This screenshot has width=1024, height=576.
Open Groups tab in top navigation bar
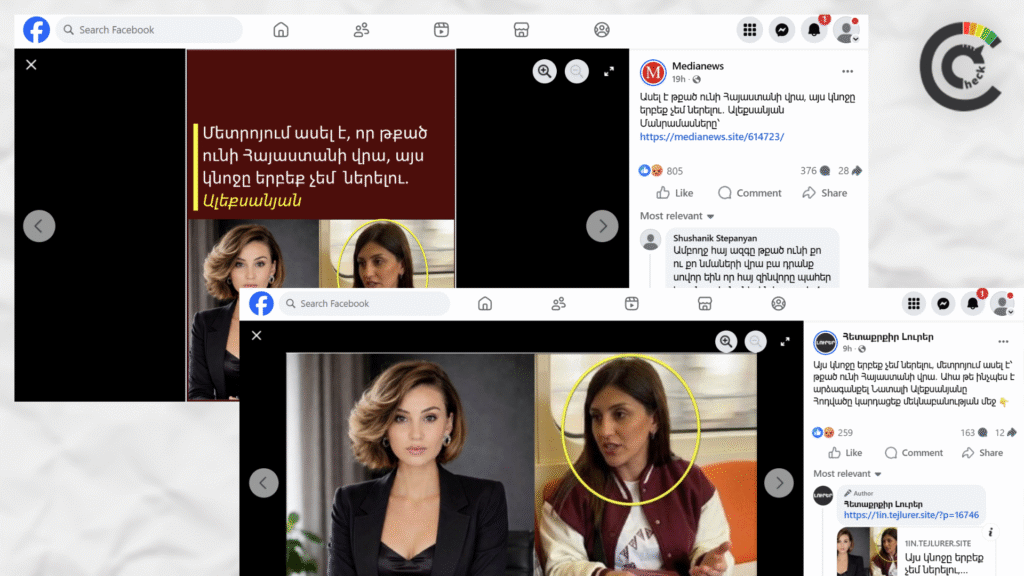click(601, 30)
